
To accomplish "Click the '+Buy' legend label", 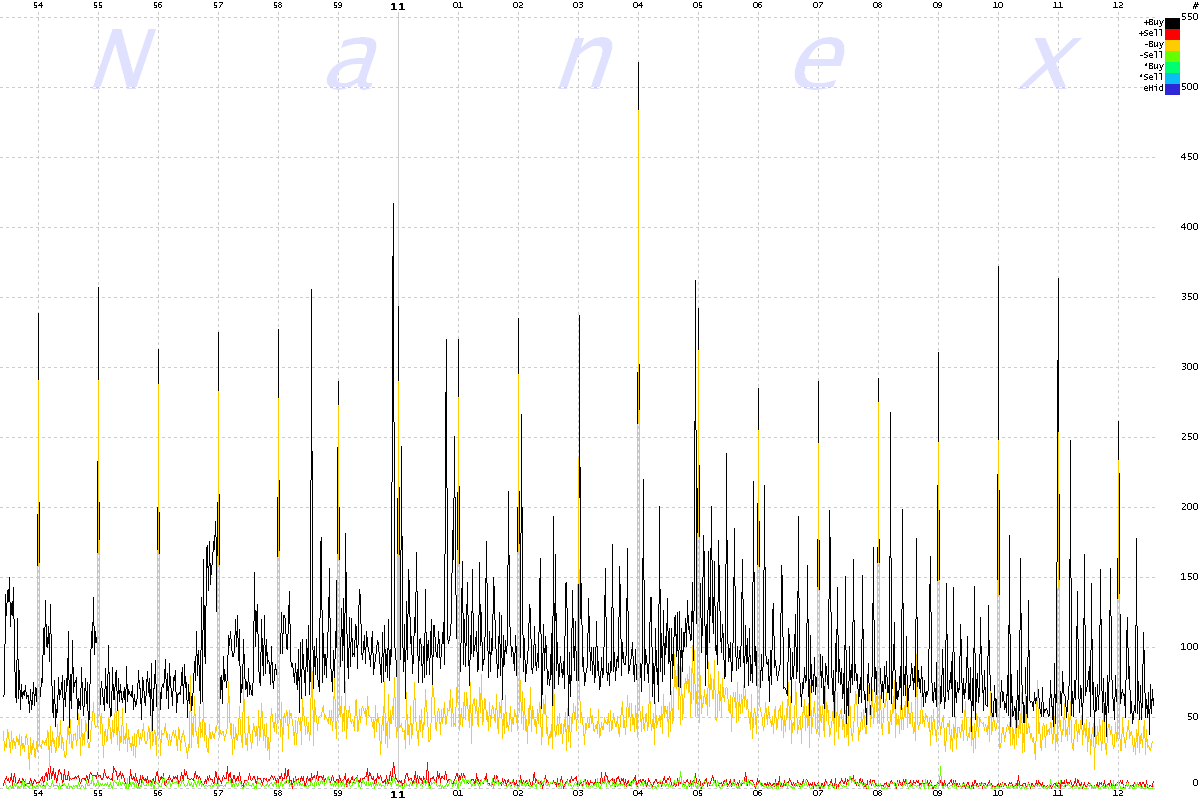I will (1153, 22).
